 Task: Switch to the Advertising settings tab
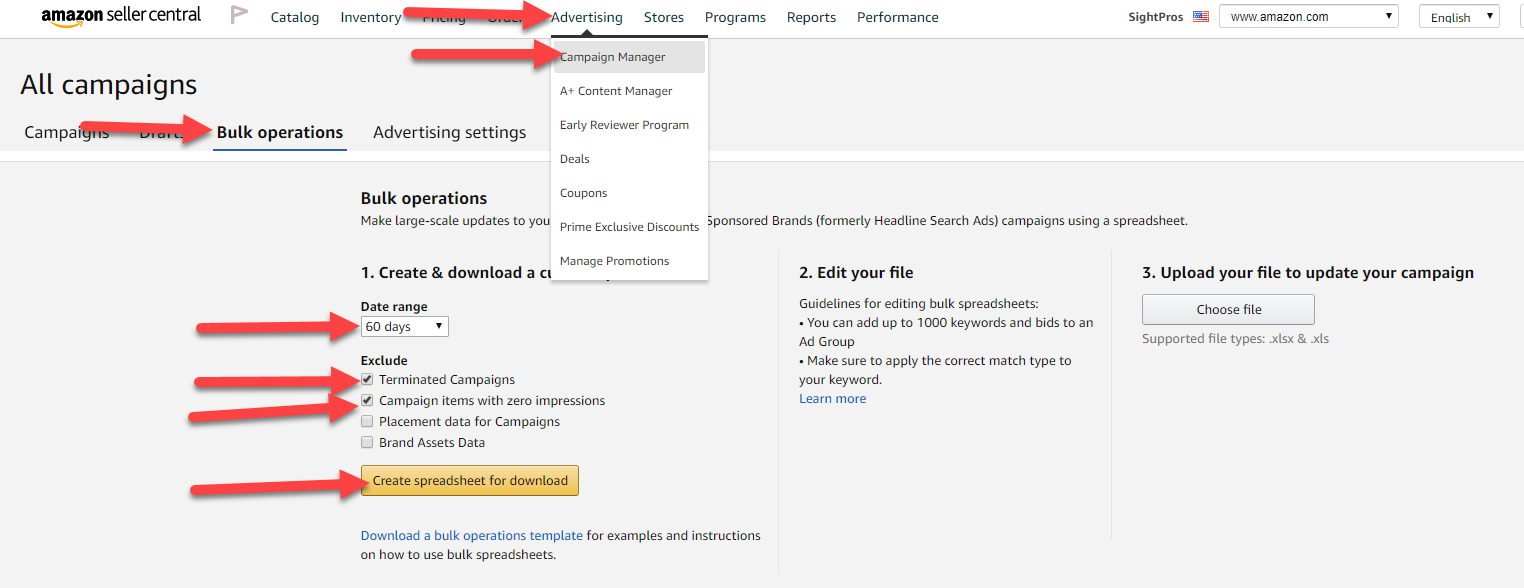click(449, 132)
